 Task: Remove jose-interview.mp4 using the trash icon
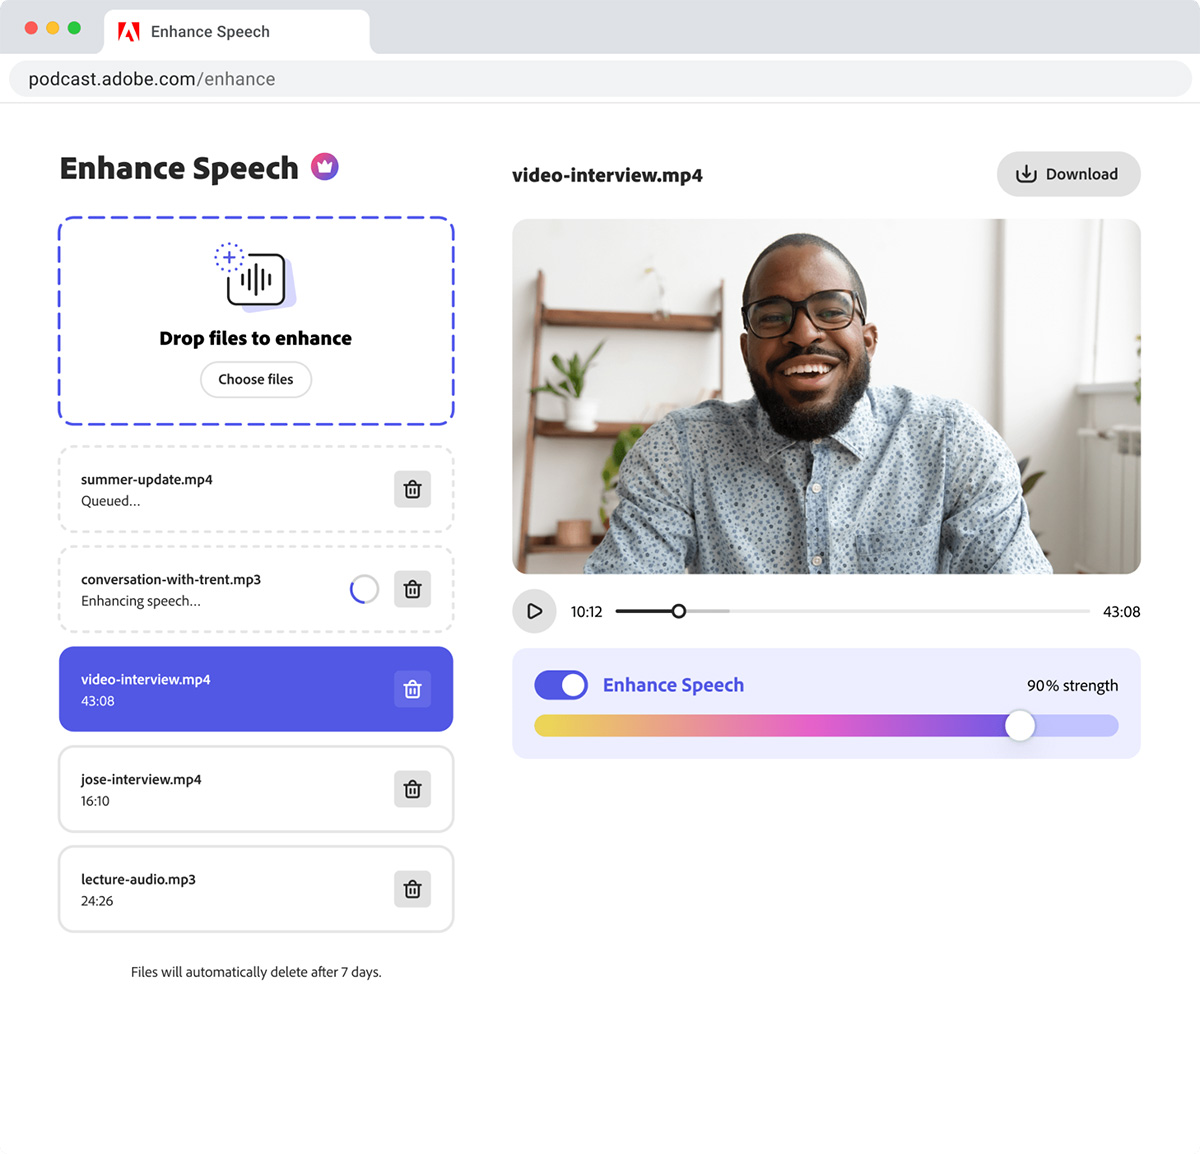tap(412, 789)
